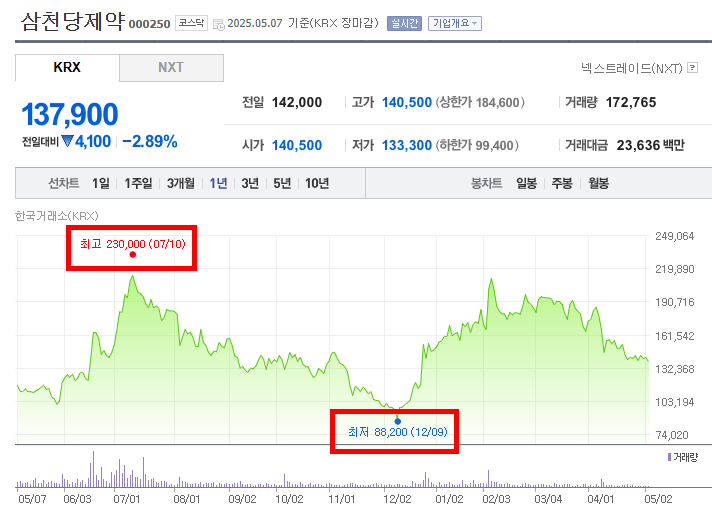
Task: Click the 거래대금 23,636 백만 value
Action: [650, 145]
